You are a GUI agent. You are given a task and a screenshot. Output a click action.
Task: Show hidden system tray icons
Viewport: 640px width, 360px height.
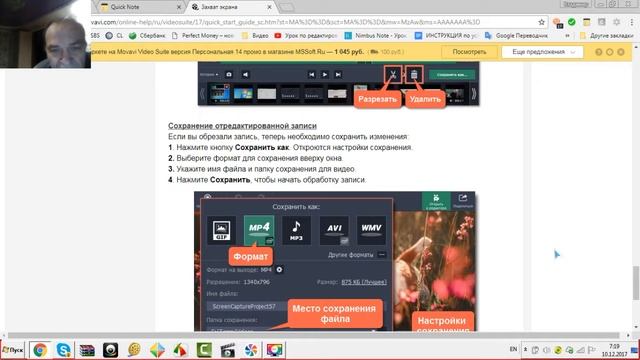526,350
